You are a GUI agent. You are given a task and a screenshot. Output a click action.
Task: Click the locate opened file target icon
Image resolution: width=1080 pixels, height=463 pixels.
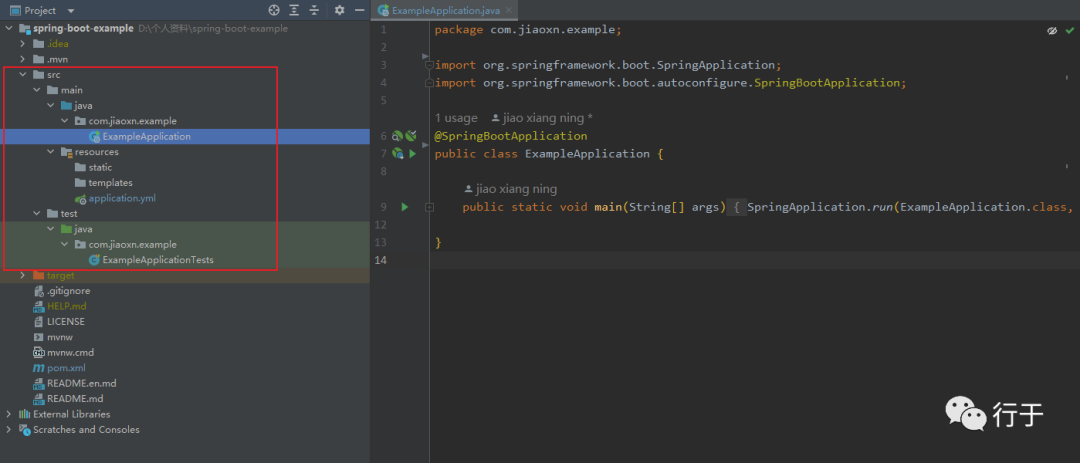click(x=274, y=10)
